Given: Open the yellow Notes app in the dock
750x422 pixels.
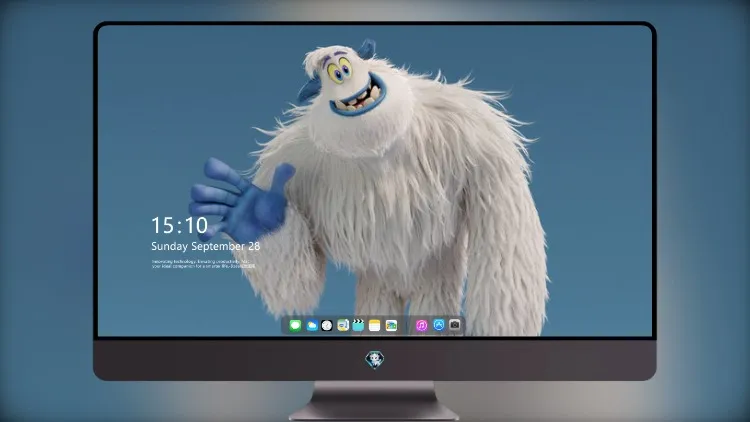Looking at the screenshot, I should coord(375,325).
